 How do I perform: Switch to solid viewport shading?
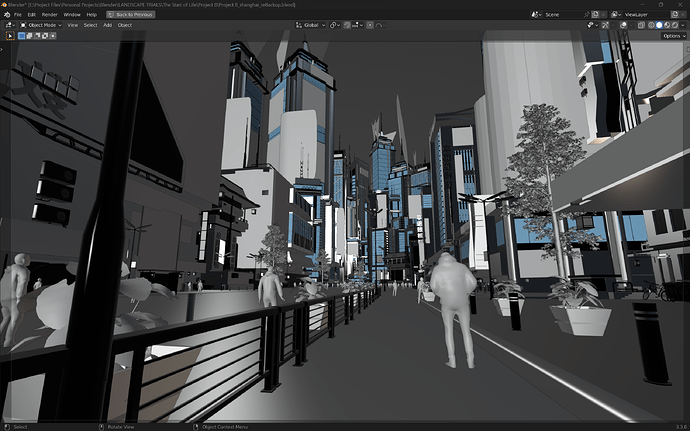pos(659,25)
